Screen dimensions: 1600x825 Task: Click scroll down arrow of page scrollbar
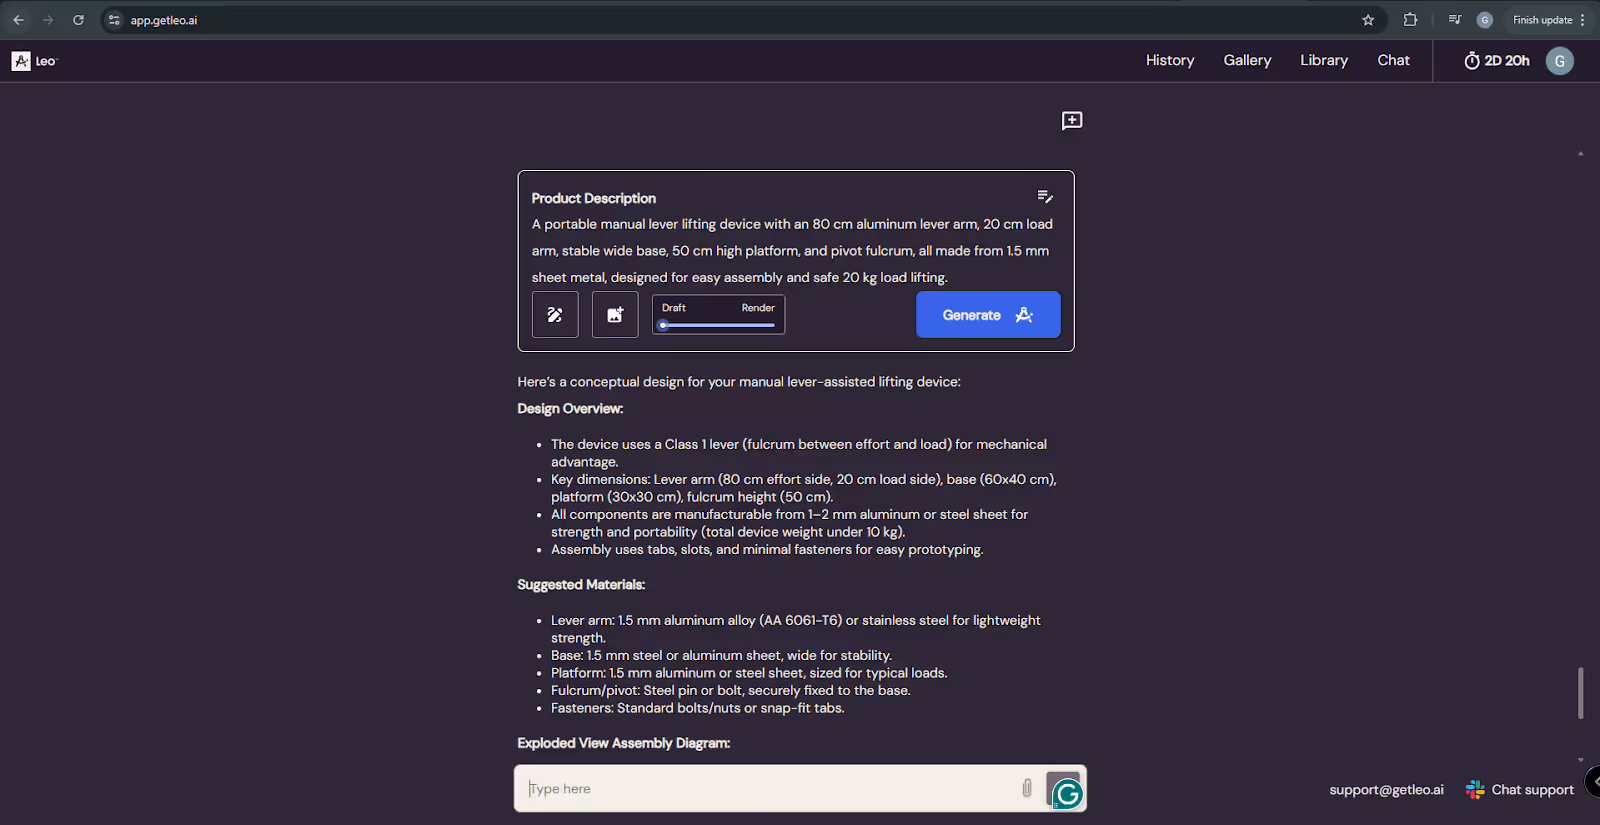pyautogui.click(x=1580, y=760)
